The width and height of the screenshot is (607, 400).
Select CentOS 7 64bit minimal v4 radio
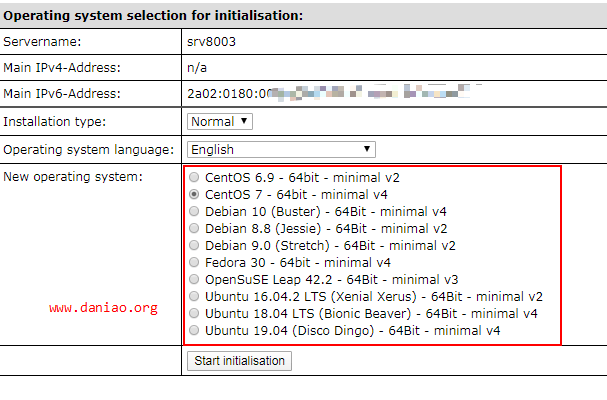click(194, 194)
